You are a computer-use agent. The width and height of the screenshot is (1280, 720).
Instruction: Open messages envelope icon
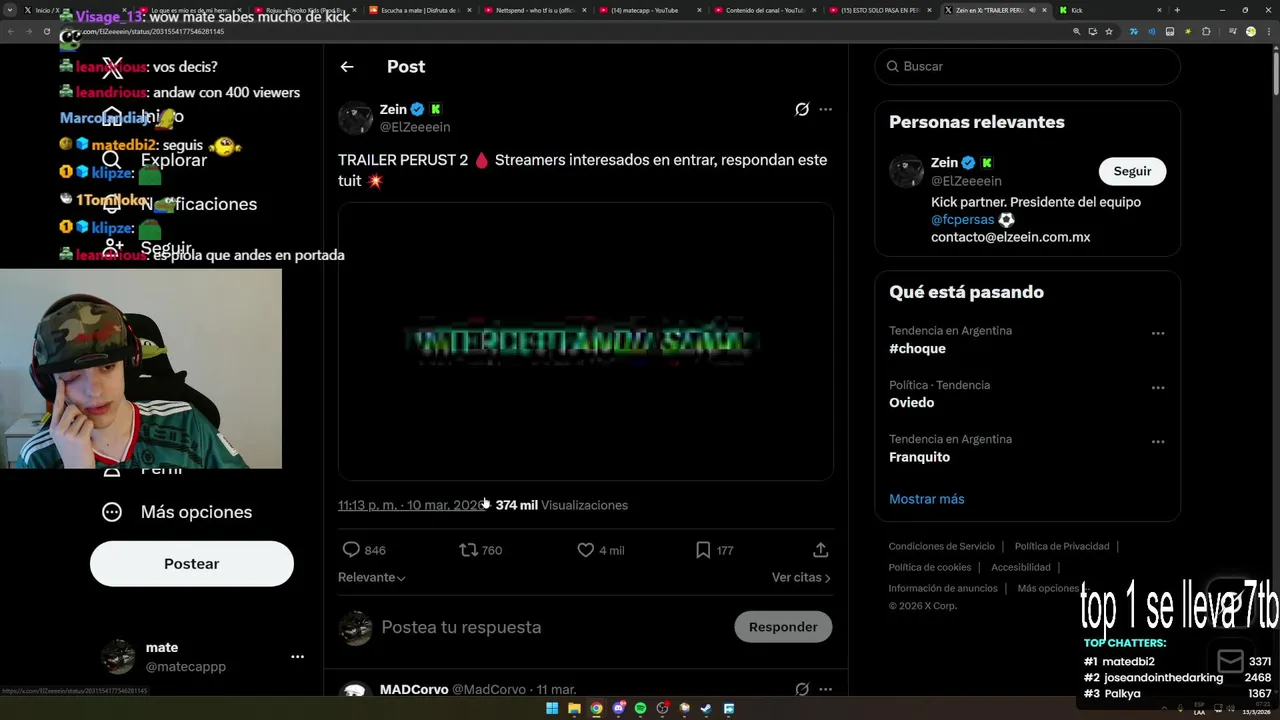1230,661
